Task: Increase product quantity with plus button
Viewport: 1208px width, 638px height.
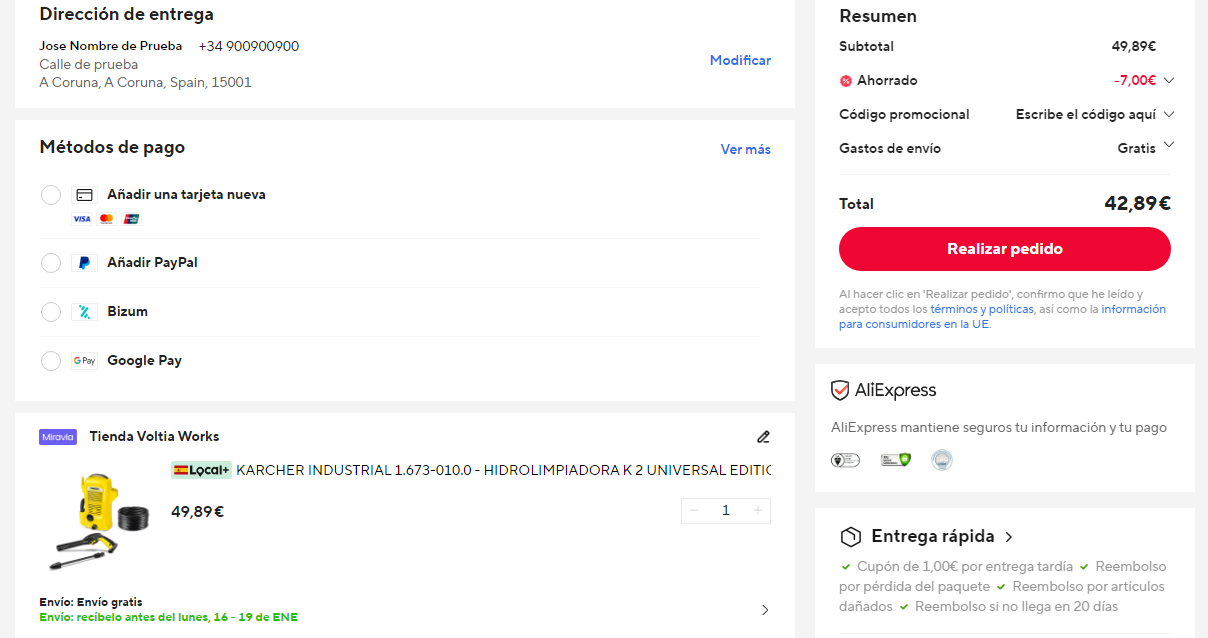Action: pos(758,511)
